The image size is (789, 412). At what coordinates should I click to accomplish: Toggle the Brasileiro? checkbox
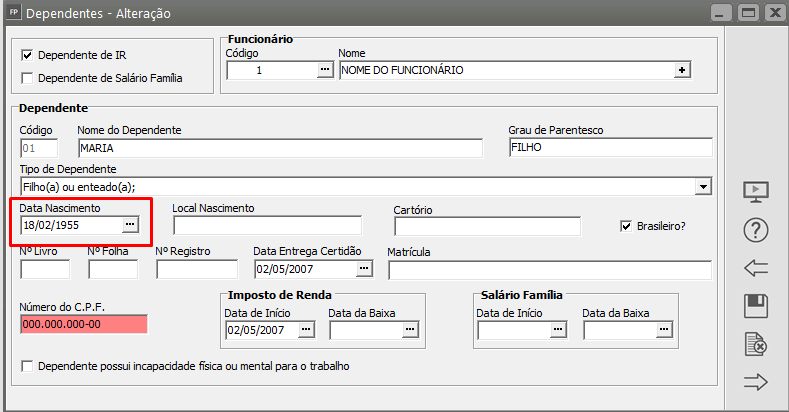pos(627,226)
